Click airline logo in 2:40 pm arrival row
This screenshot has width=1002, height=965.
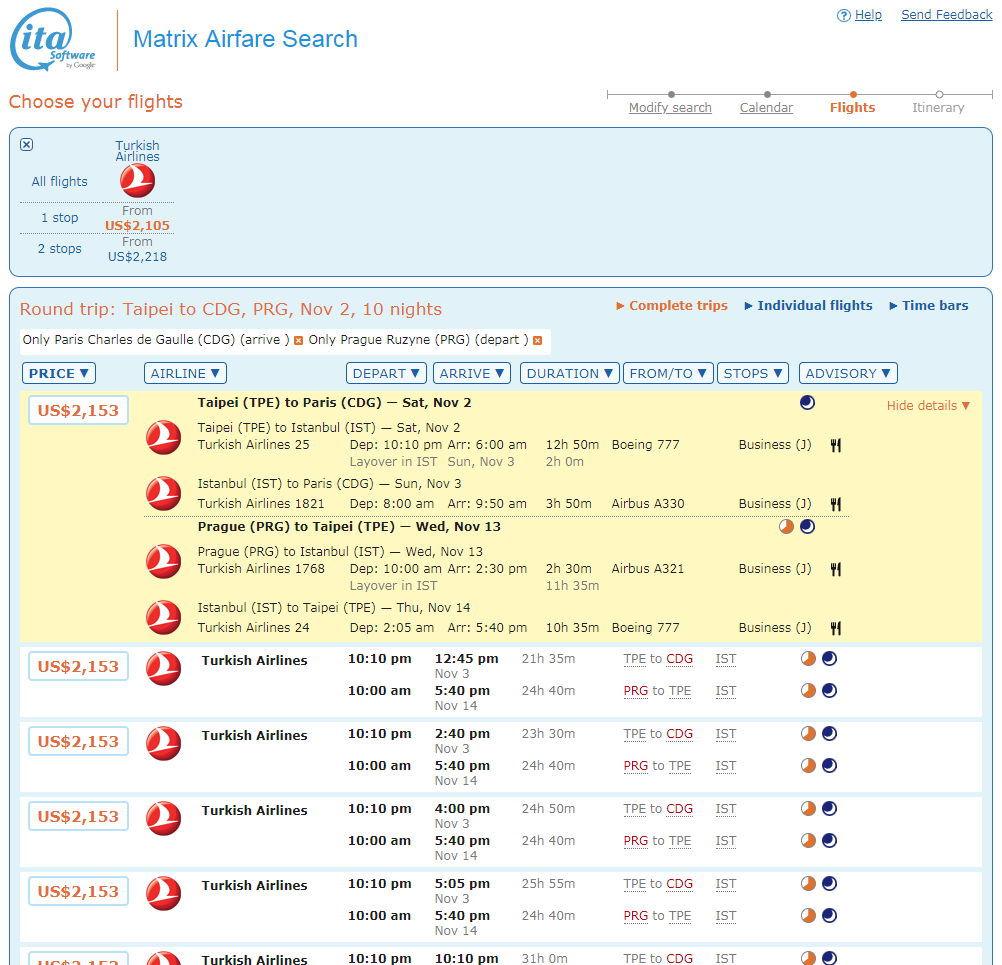[164, 743]
